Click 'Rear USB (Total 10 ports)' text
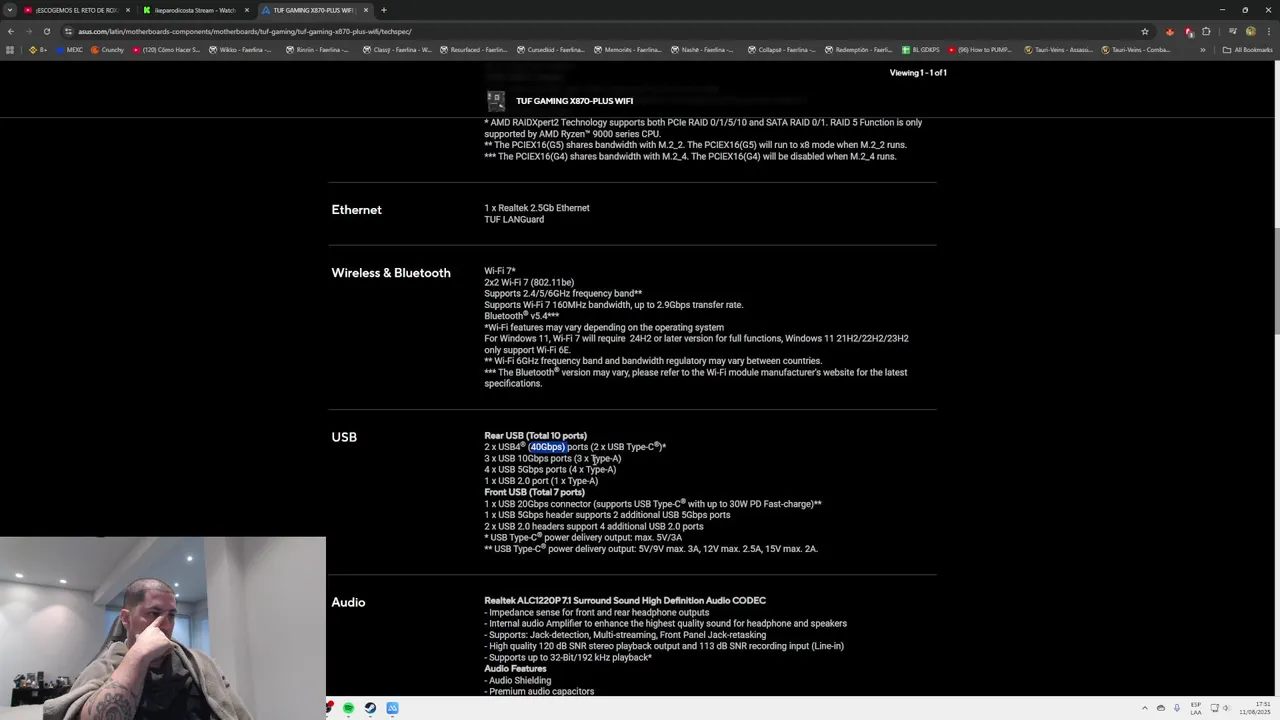 [x=535, y=436]
